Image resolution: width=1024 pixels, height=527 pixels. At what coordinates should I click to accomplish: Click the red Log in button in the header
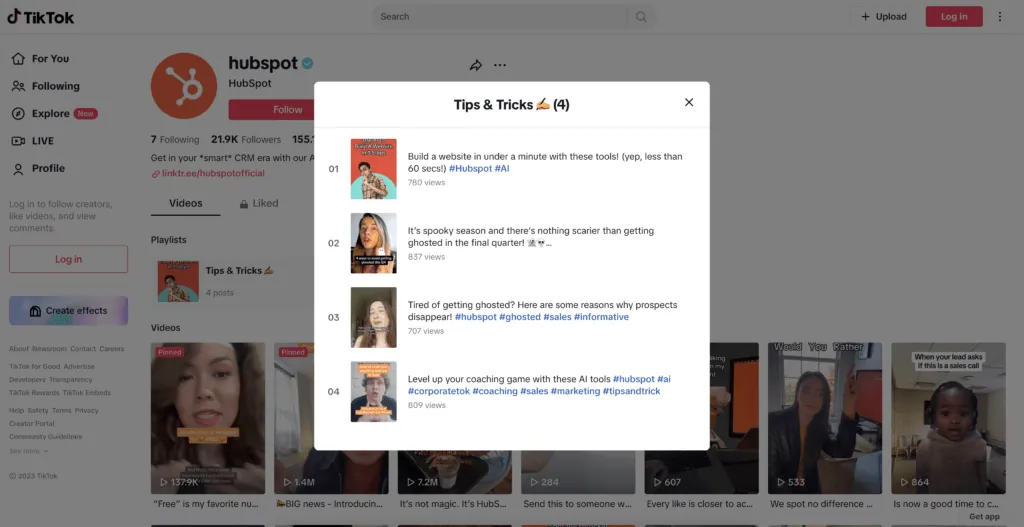point(953,17)
